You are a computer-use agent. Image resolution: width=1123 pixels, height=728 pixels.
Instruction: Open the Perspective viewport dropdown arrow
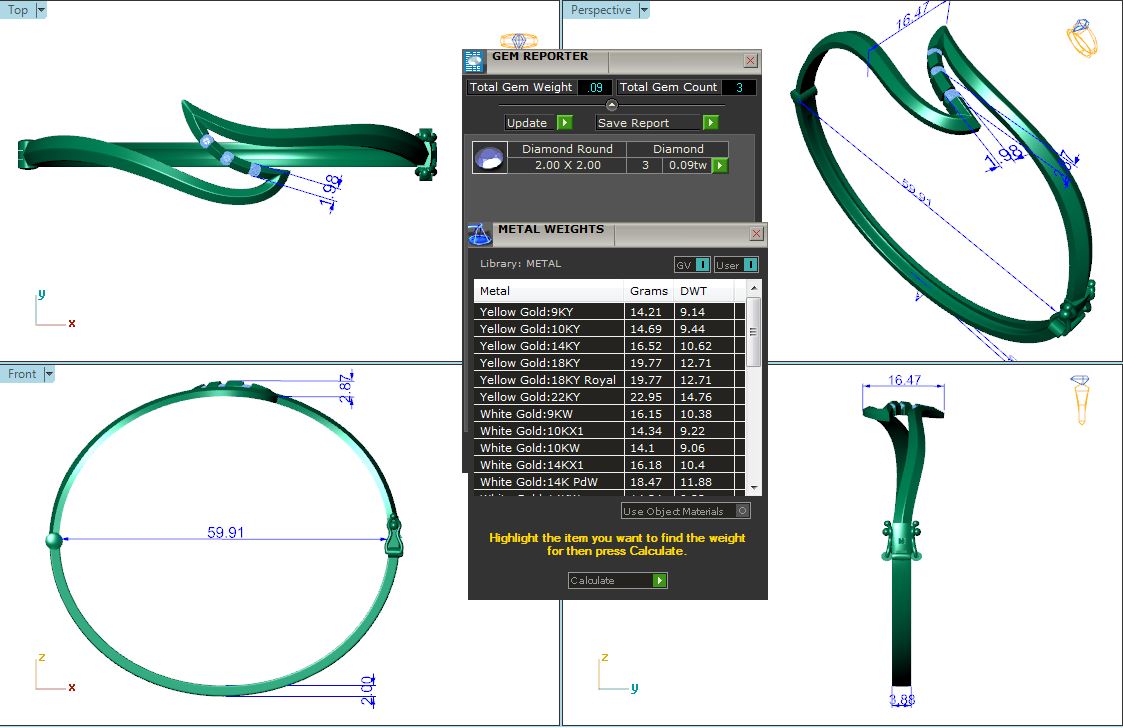[x=644, y=10]
